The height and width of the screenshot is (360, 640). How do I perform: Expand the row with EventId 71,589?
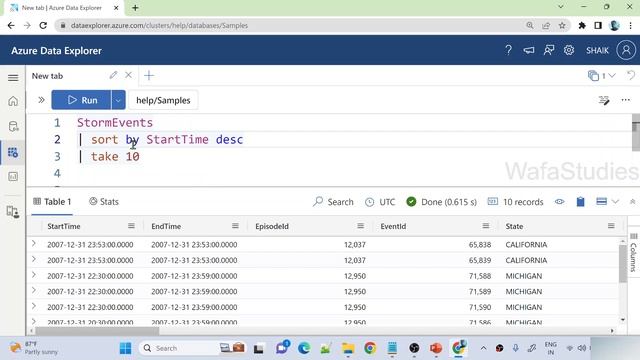(34, 291)
